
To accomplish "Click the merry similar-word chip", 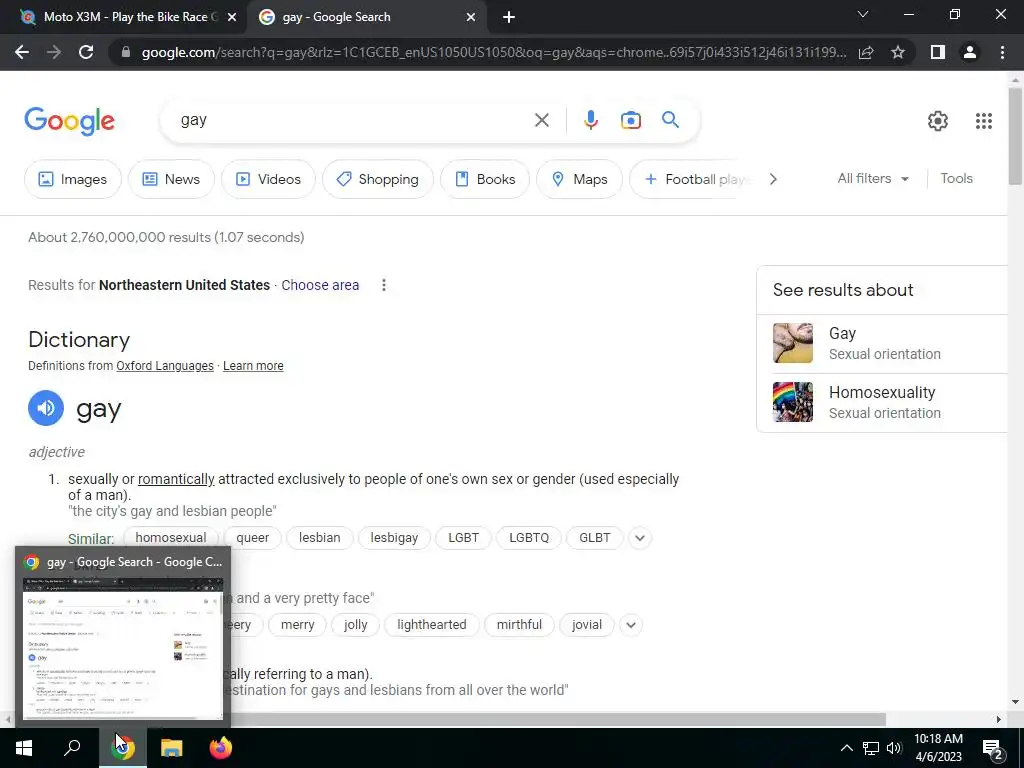I will pos(297,625).
